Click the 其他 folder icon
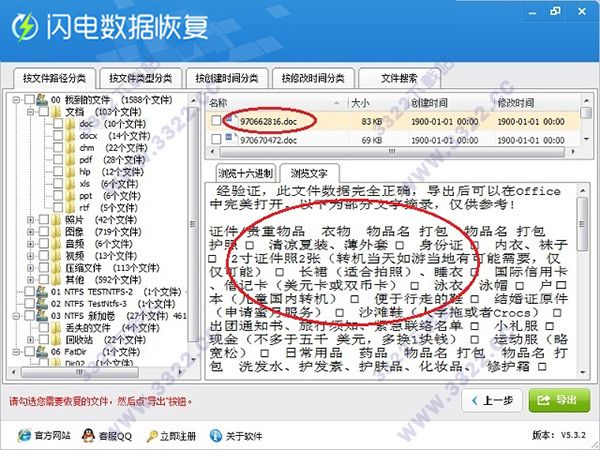The height and width of the screenshot is (450, 600). 56,280
